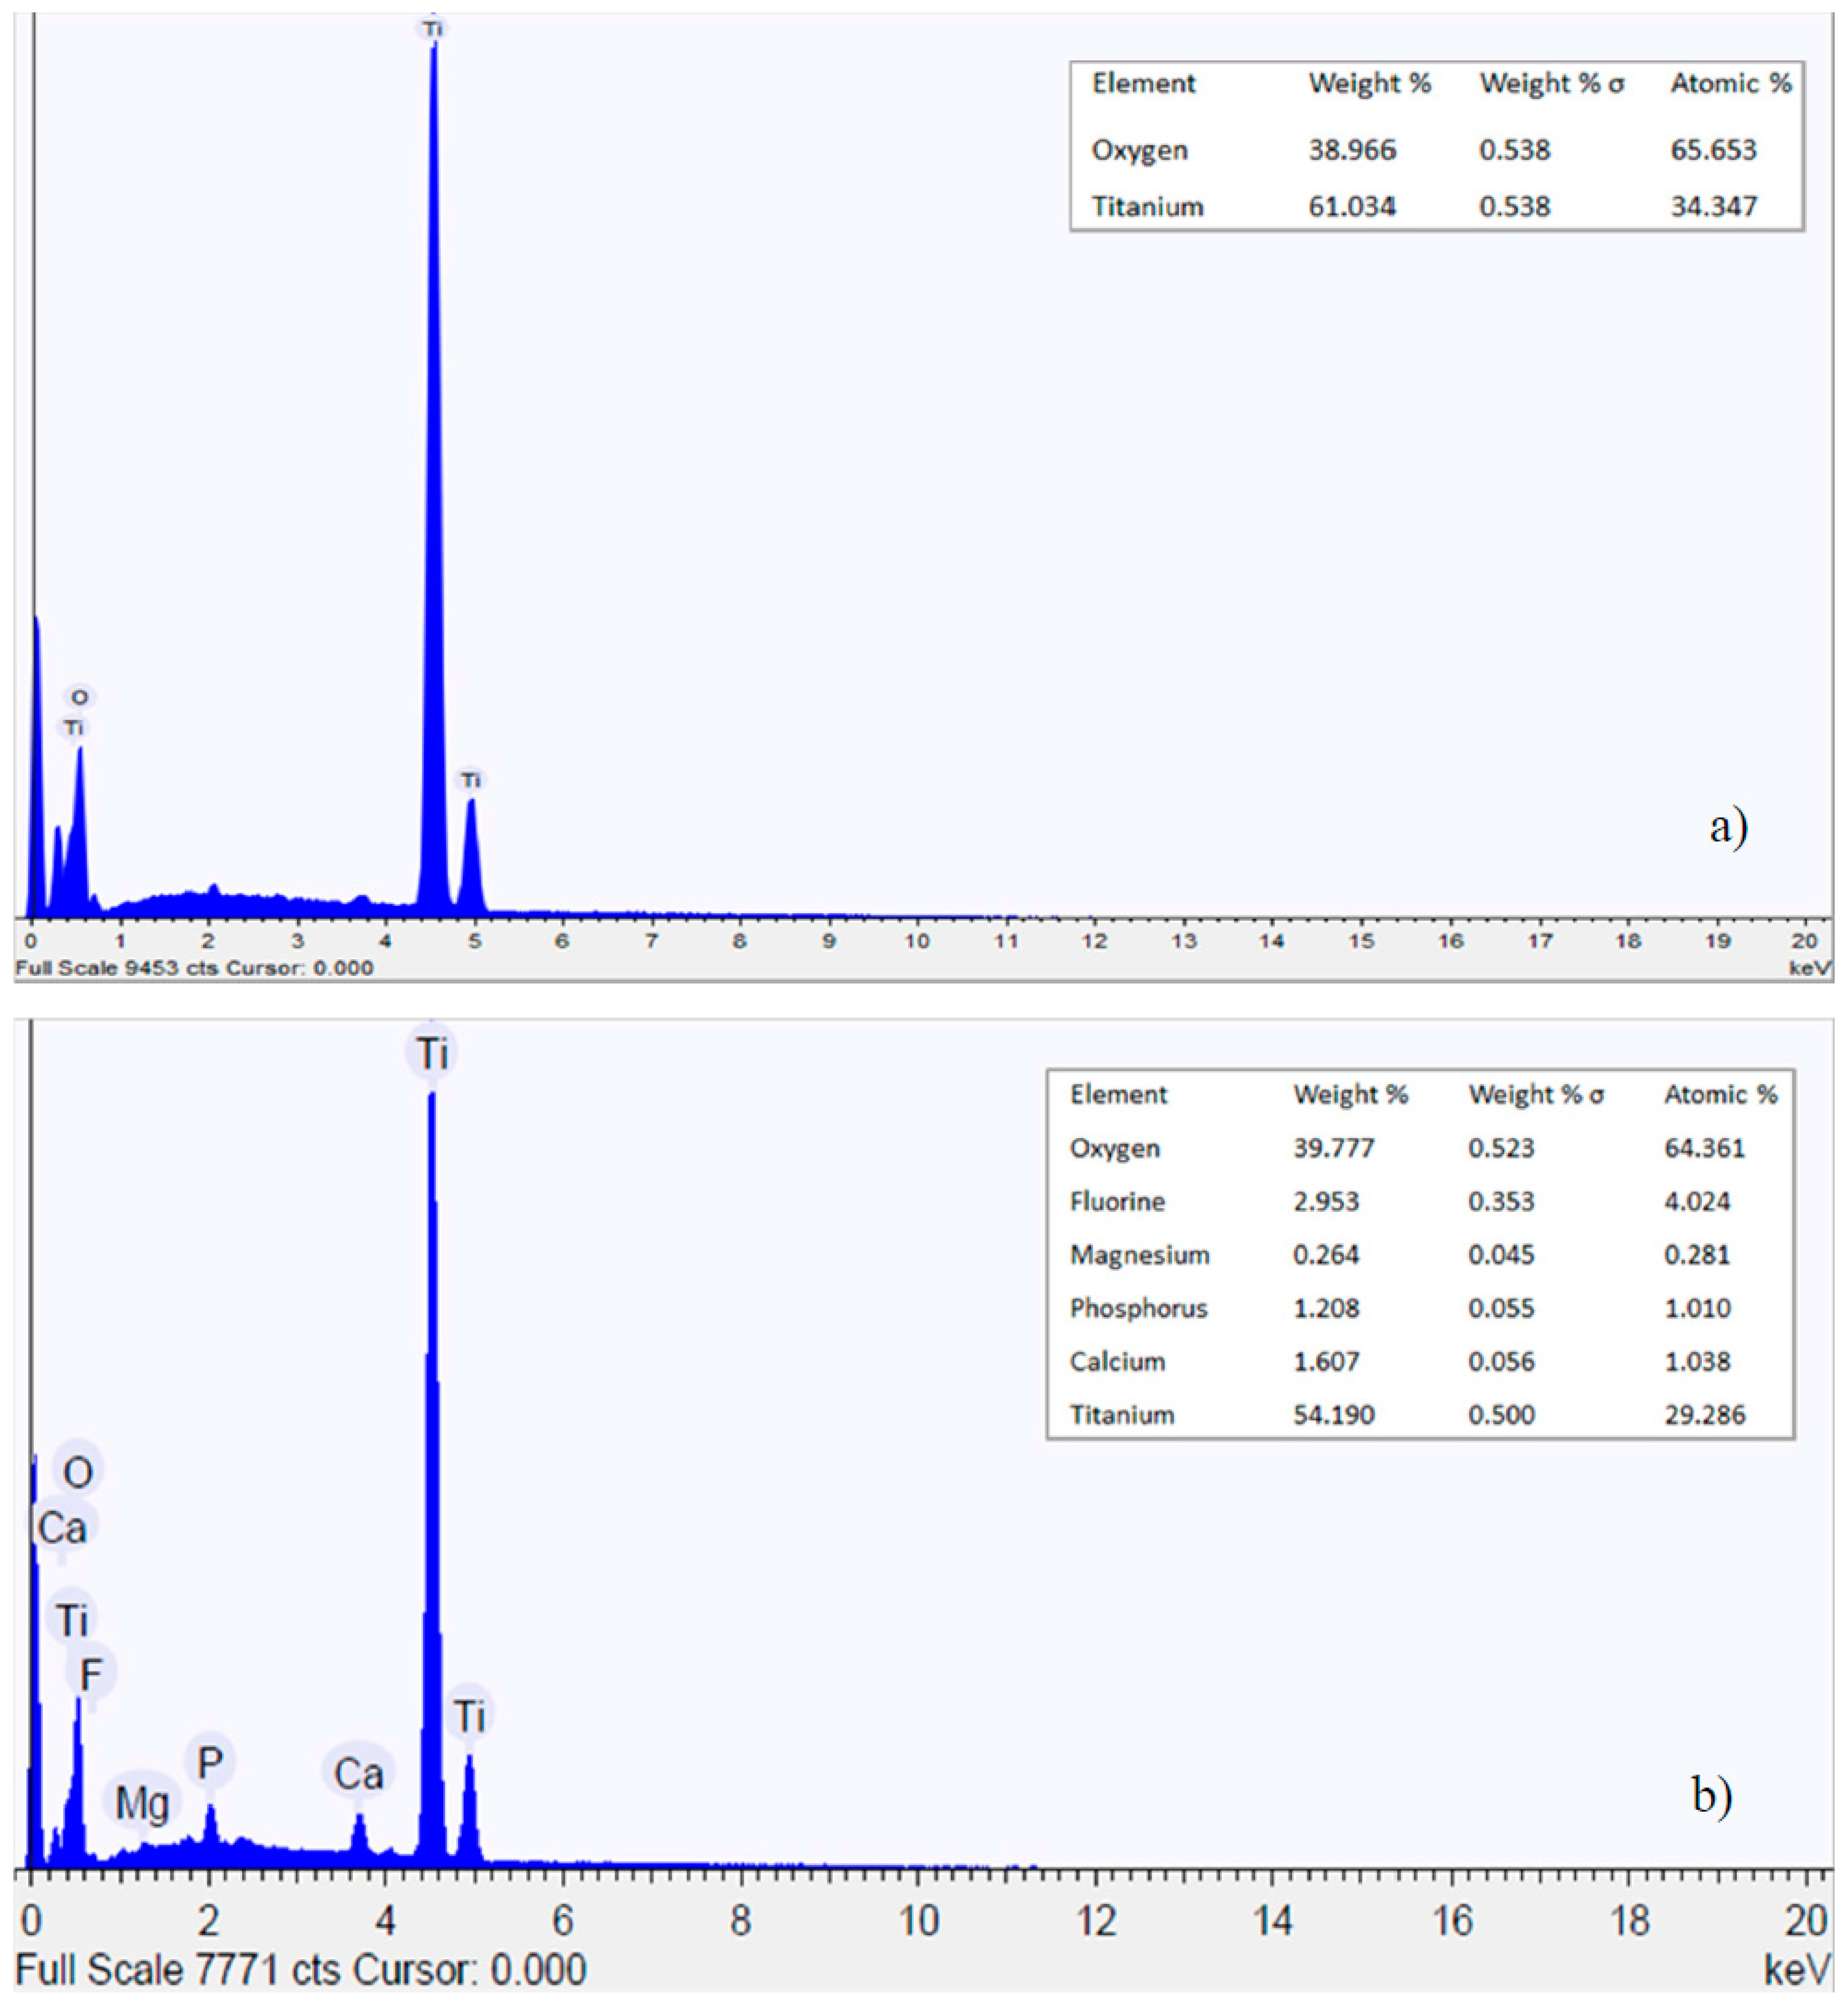Click the O peak label in spectrum a

click(x=79, y=697)
